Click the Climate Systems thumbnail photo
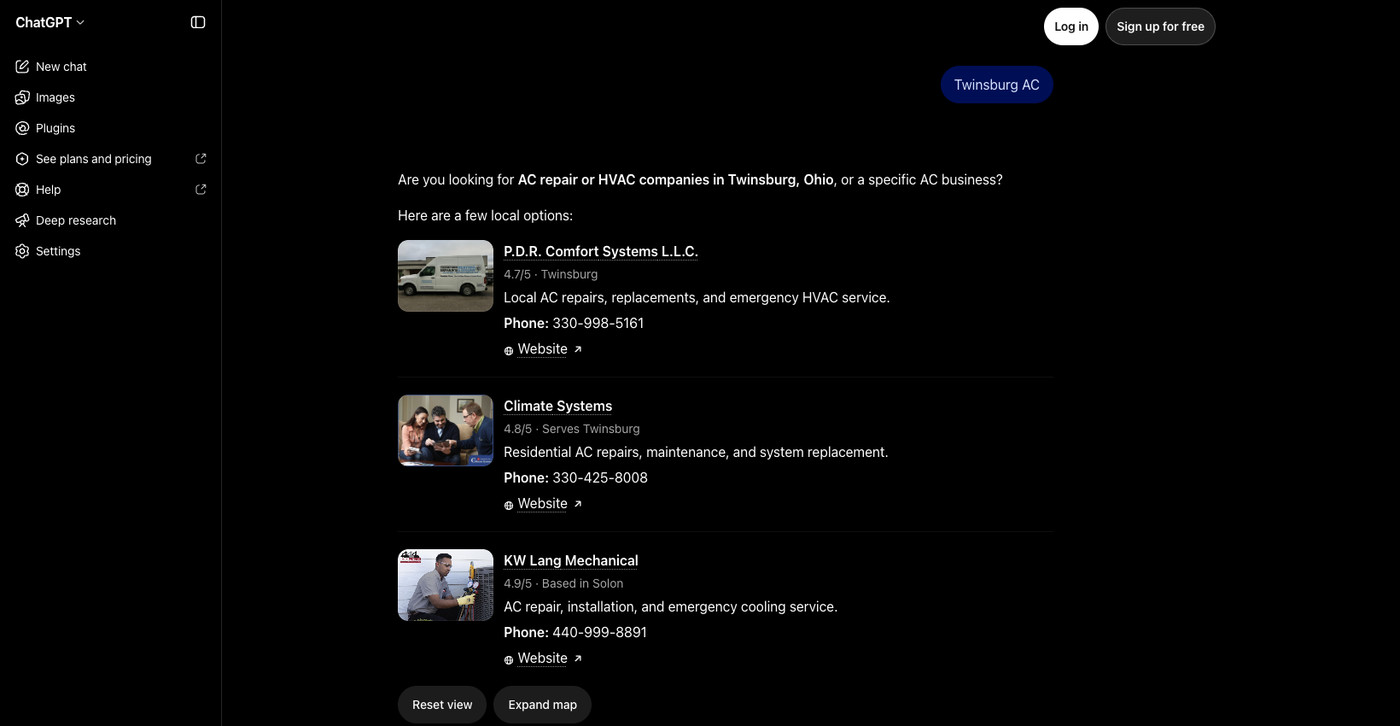 click(446, 431)
